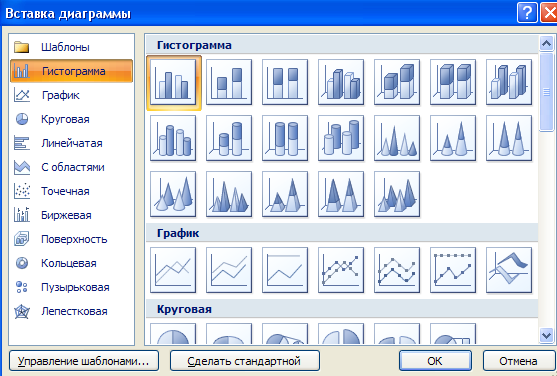This screenshot has height=376, width=557.
Task: Confirm the dialog with the OK button
Action: click(435, 361)
